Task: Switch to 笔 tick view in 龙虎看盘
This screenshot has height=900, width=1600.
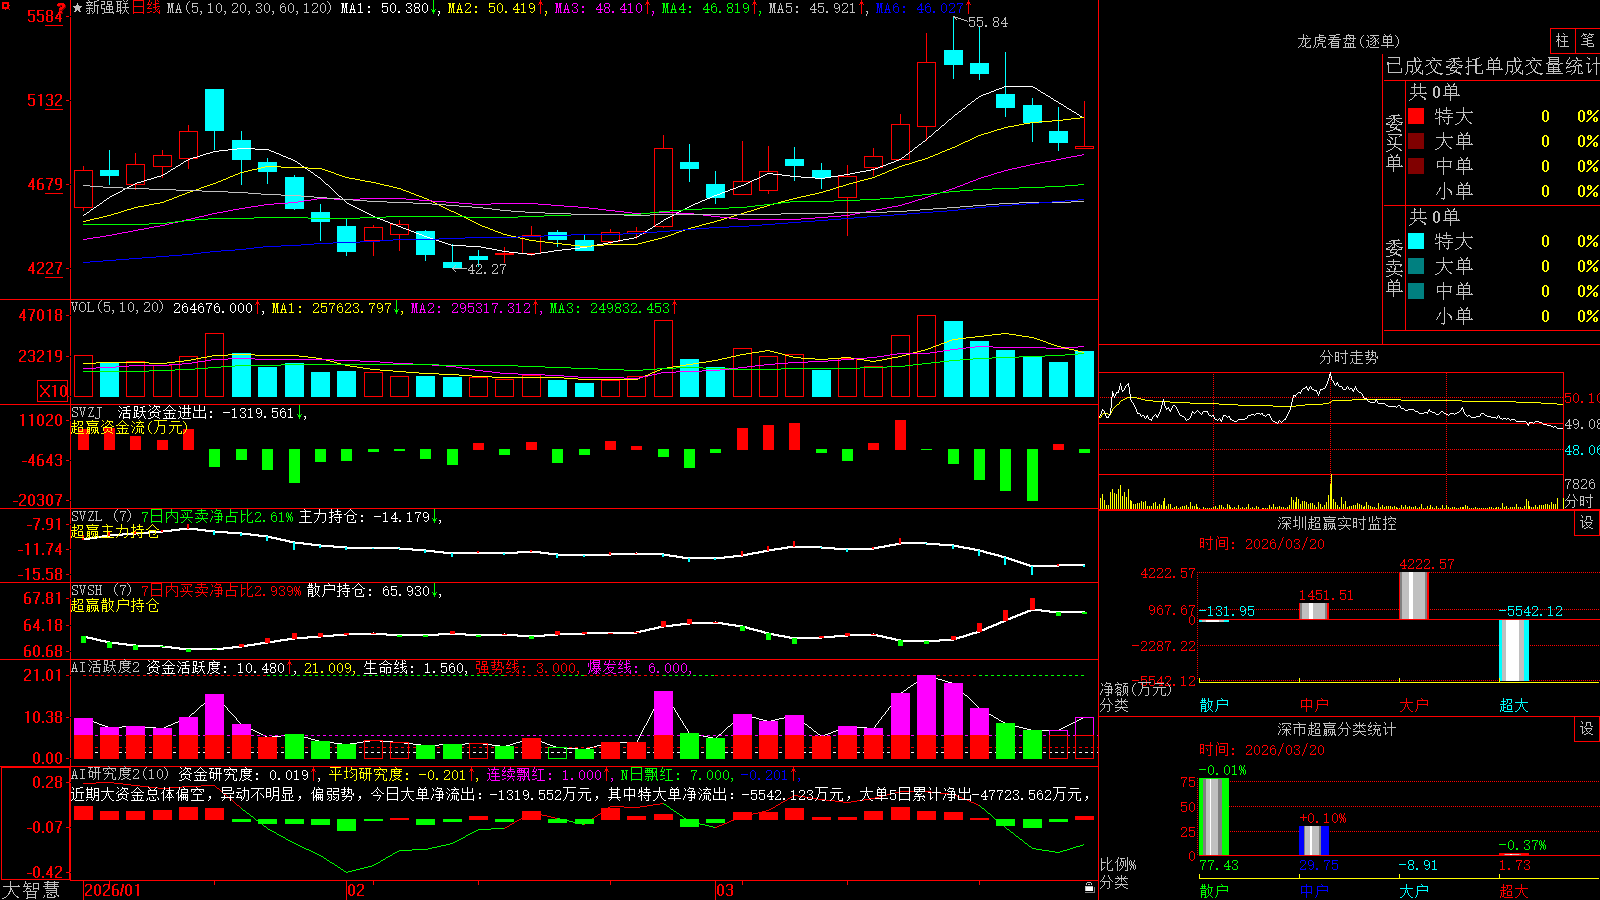Action: (1587, 40)
